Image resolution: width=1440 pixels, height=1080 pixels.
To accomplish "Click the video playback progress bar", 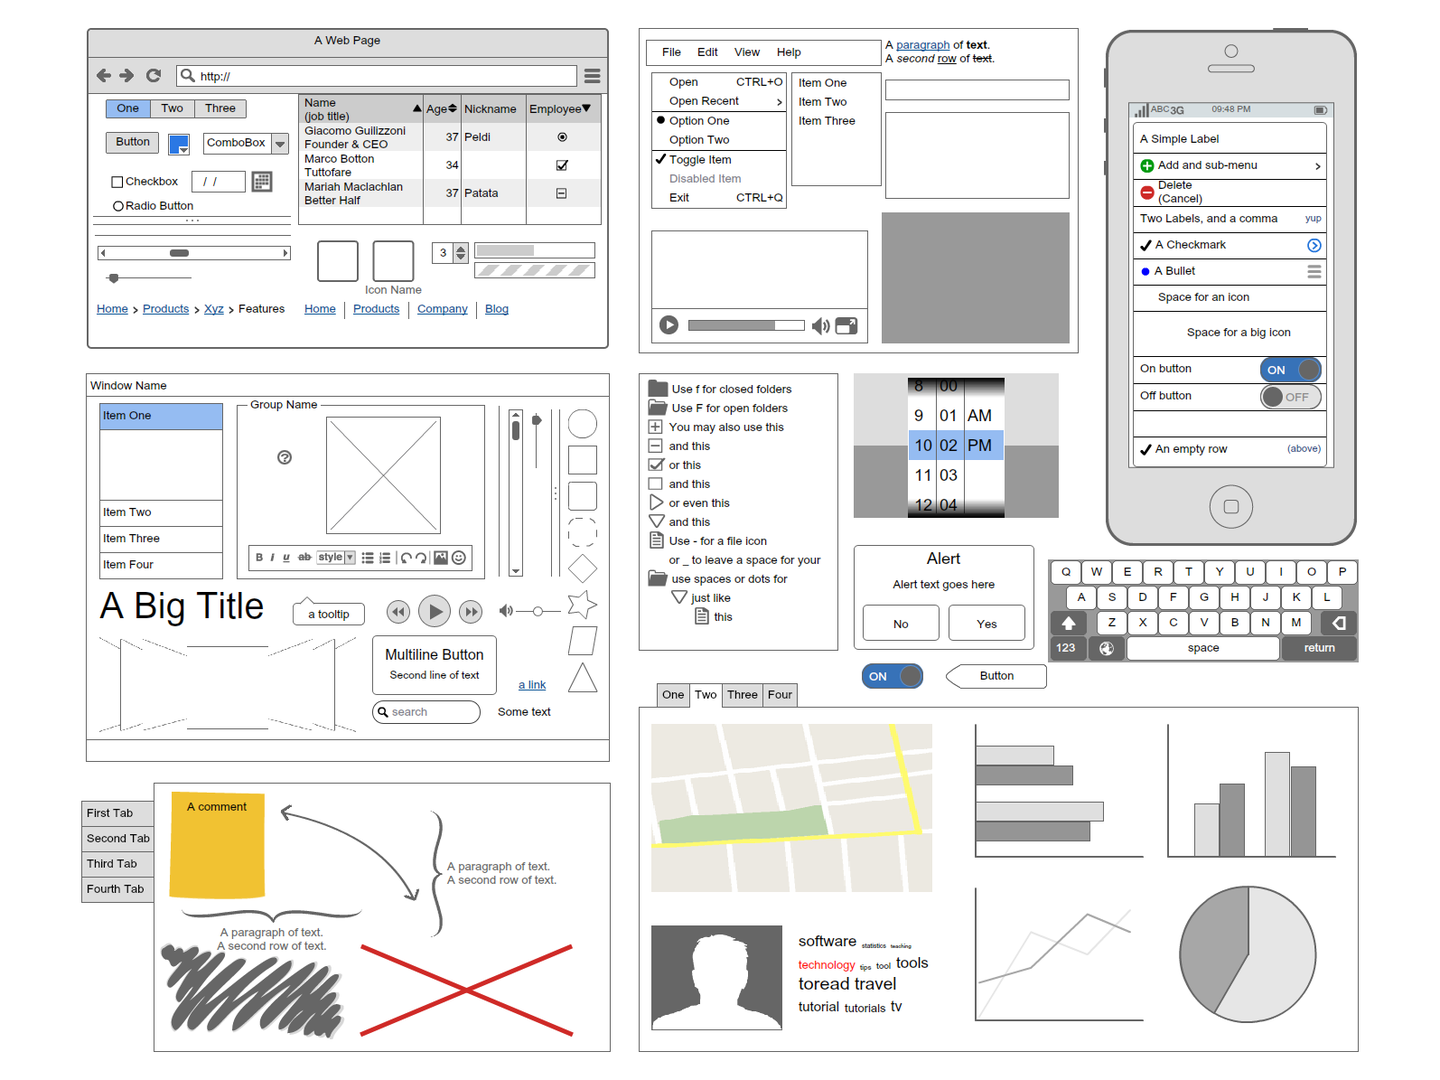I will click(746, 325).
